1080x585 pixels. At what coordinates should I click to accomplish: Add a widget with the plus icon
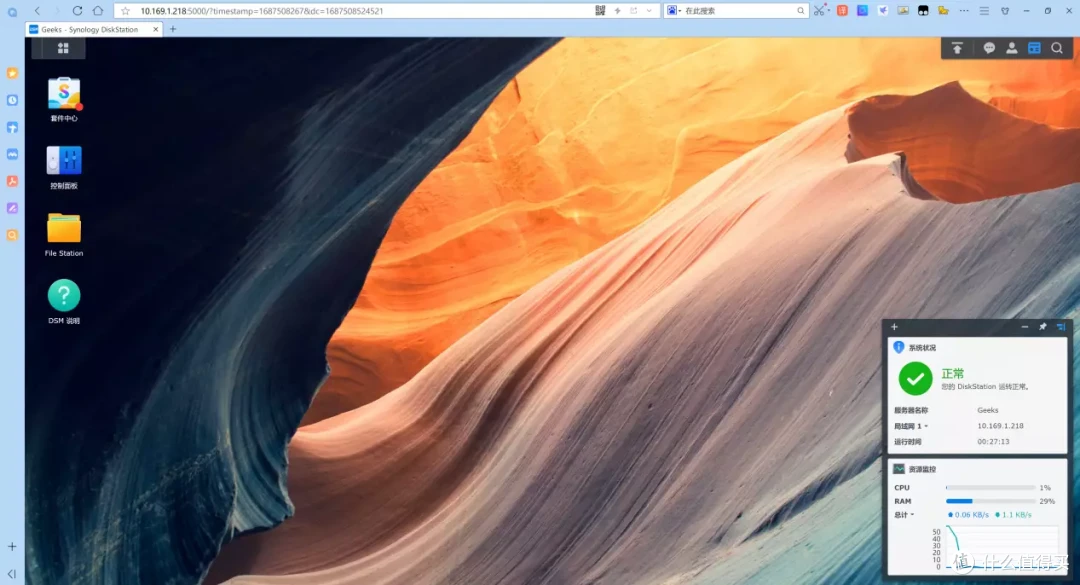click(x=894, y=327)
